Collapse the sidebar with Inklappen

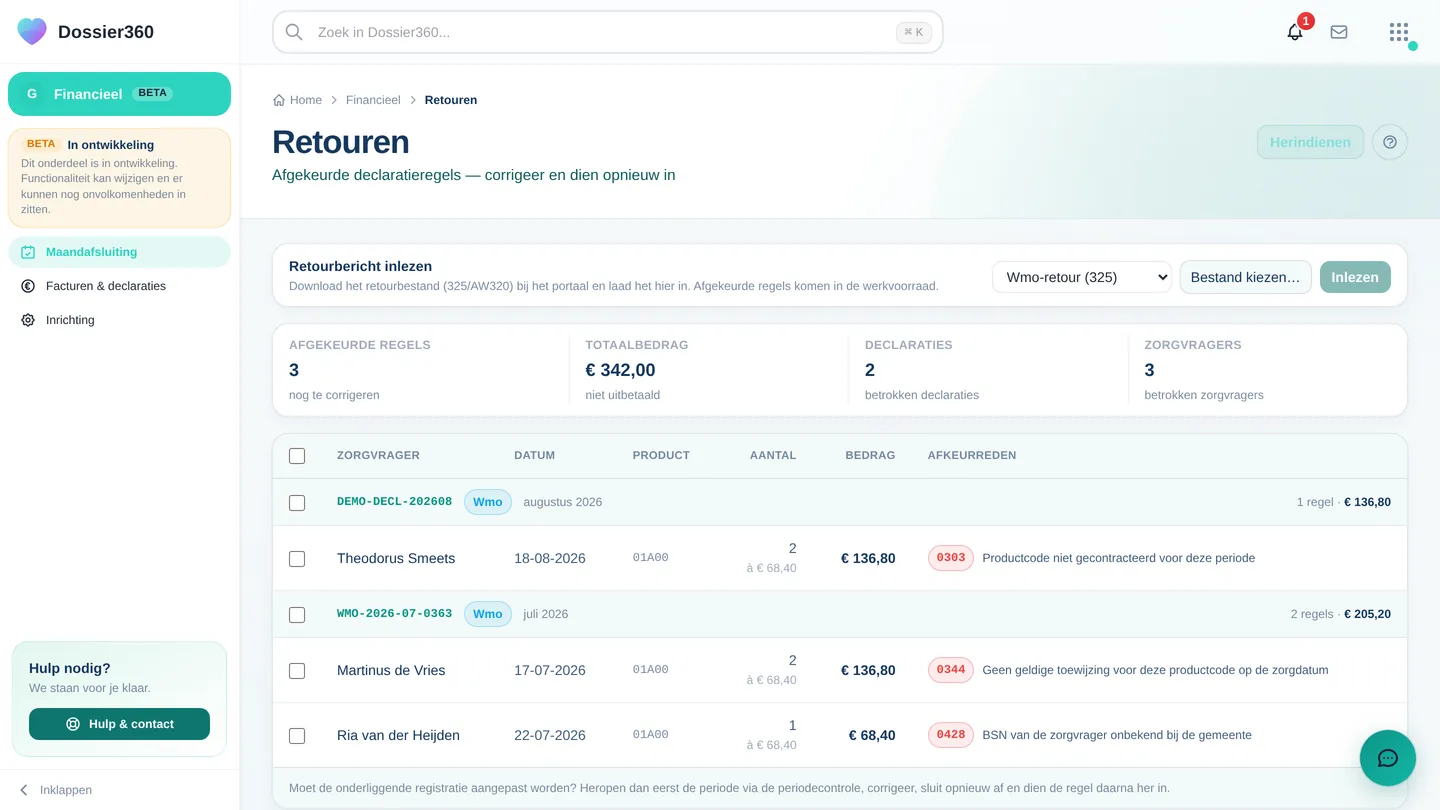[x=56, y=790]
